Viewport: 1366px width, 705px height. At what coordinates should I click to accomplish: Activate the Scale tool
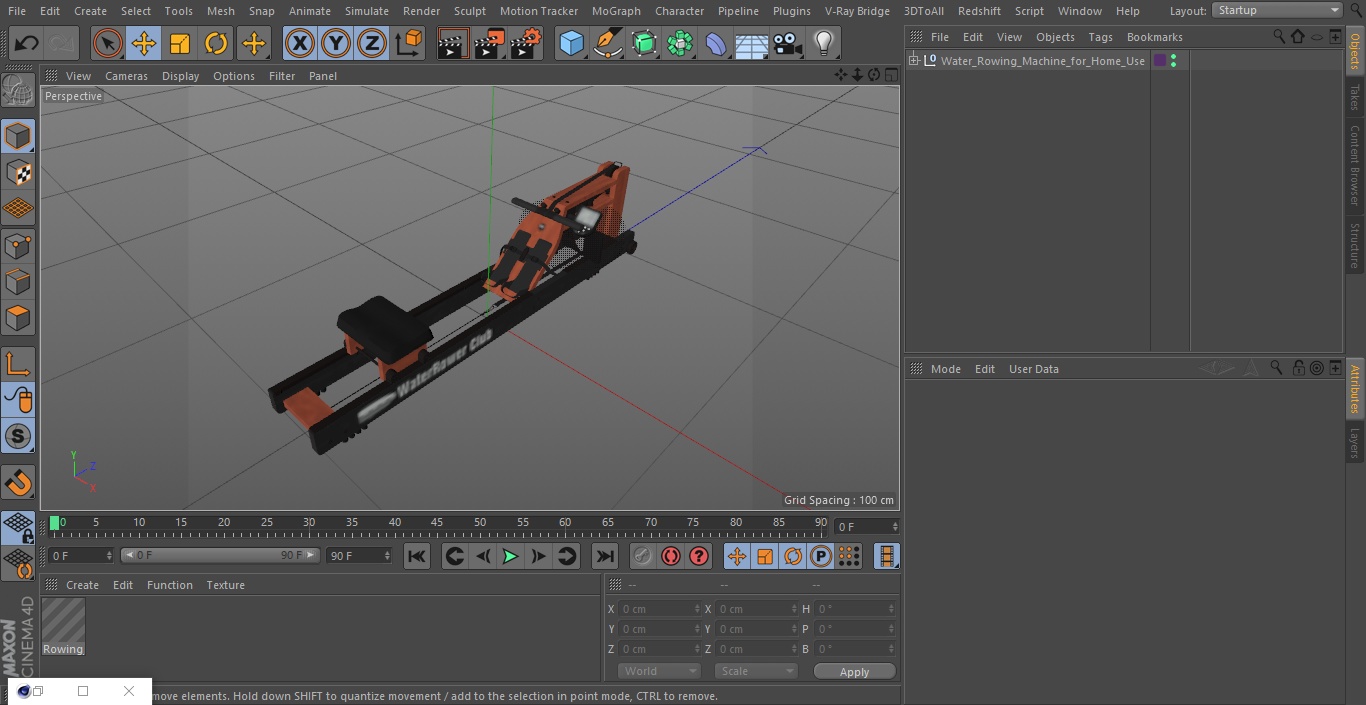tap(180, 43)
